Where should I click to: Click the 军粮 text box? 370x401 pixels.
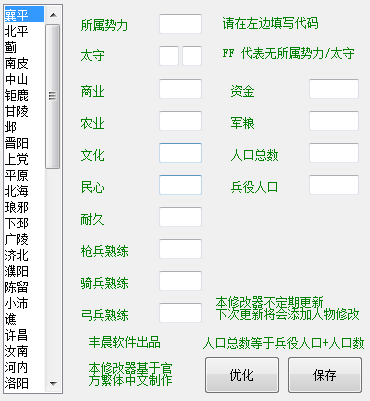(x=334, y=121)
